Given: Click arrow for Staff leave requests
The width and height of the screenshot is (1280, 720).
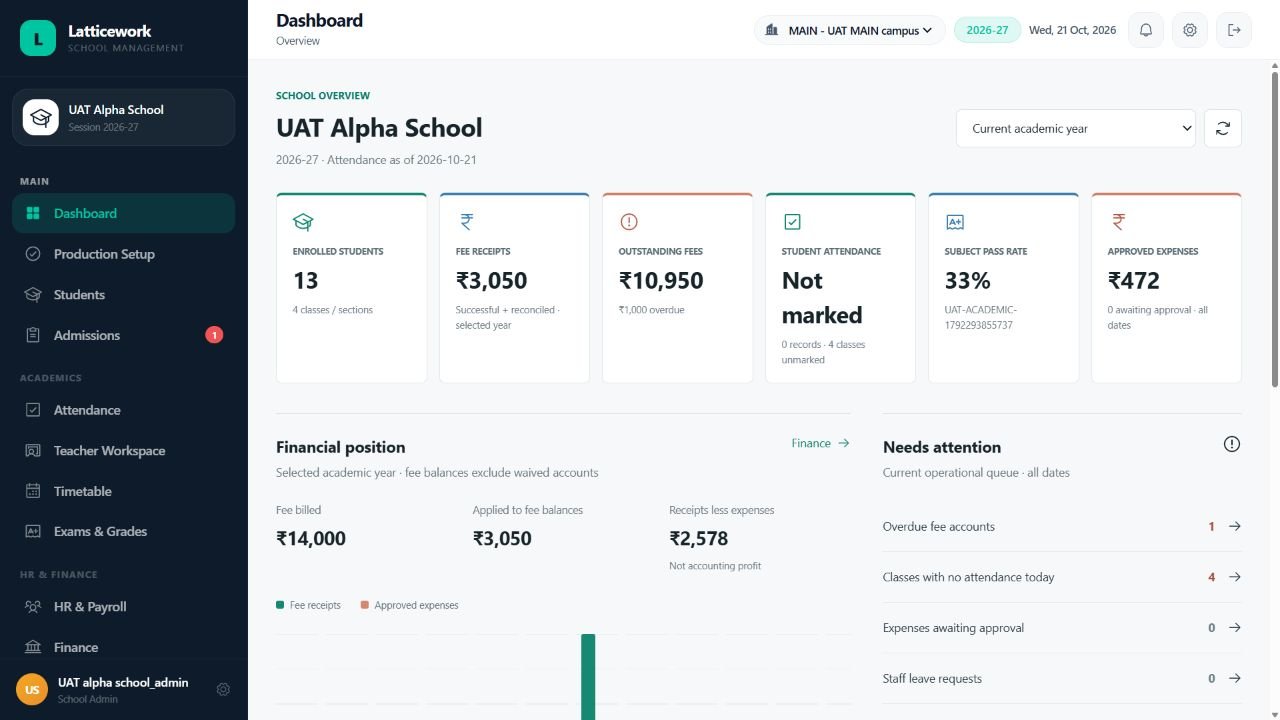Looking at the screenshot, I should (x=1235, y=678).
